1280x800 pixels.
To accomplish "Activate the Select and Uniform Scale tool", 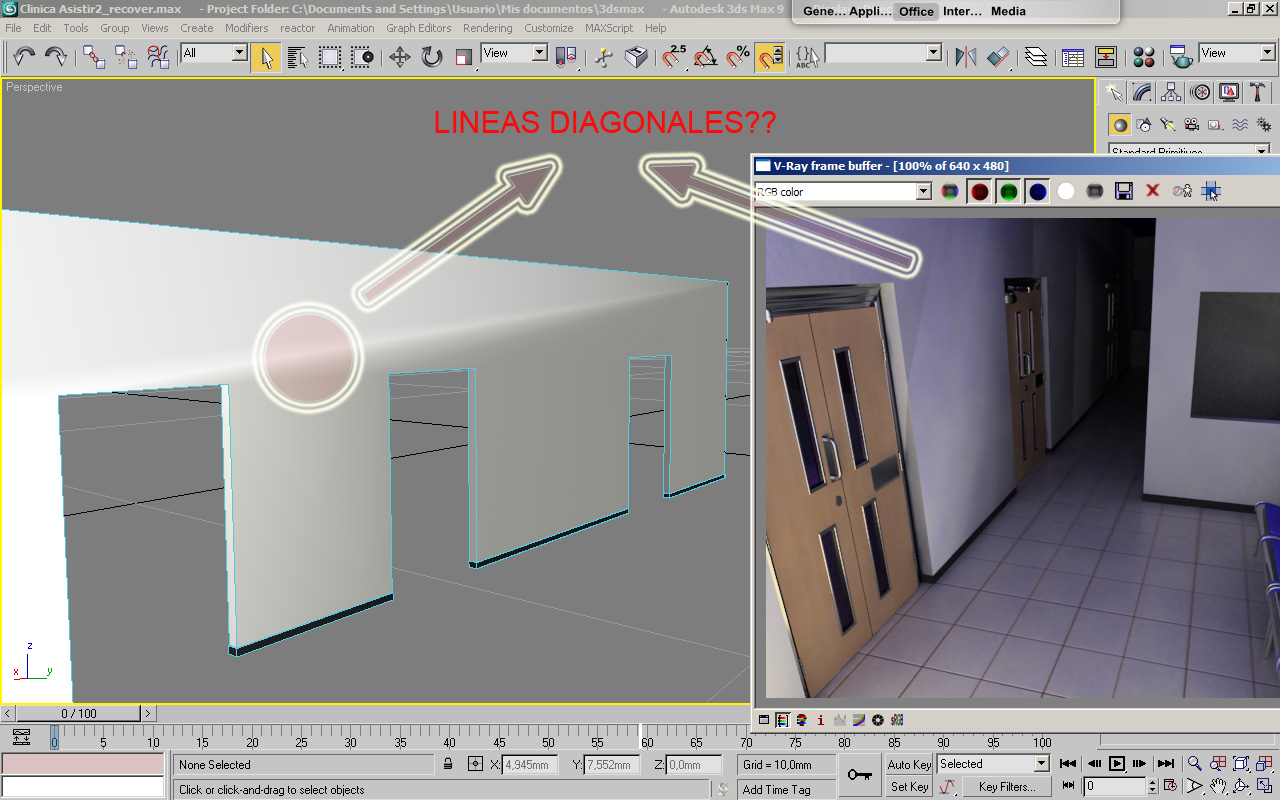I will point(464,56).
